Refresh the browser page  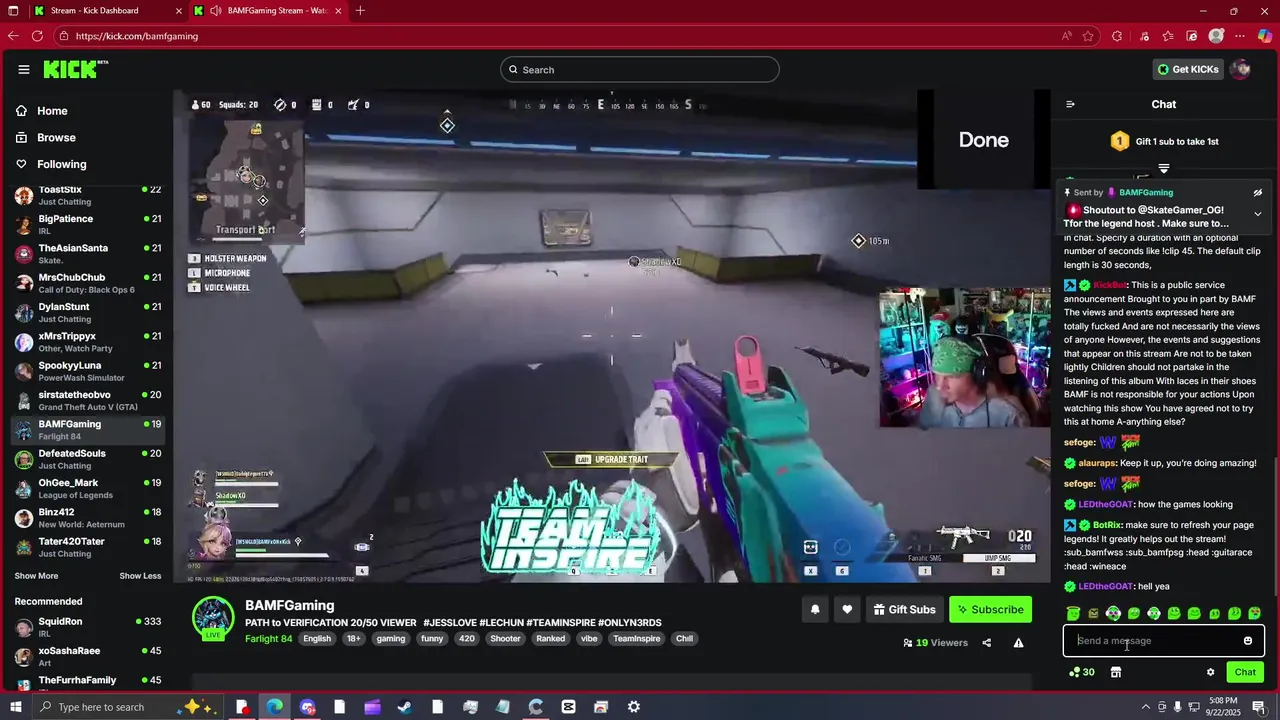pyautogui.click(x=37, y=36)
